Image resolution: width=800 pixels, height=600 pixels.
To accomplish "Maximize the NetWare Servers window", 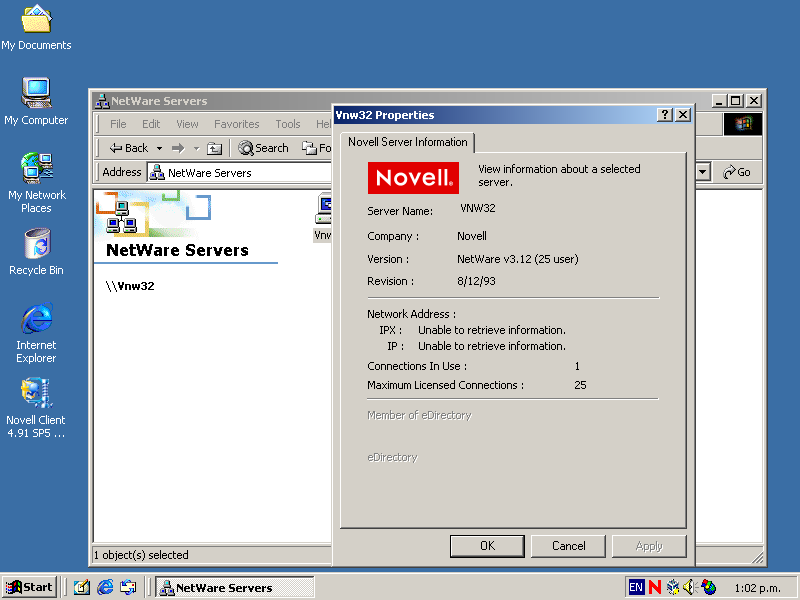I will pyautogui.click(x=735, y=101).
